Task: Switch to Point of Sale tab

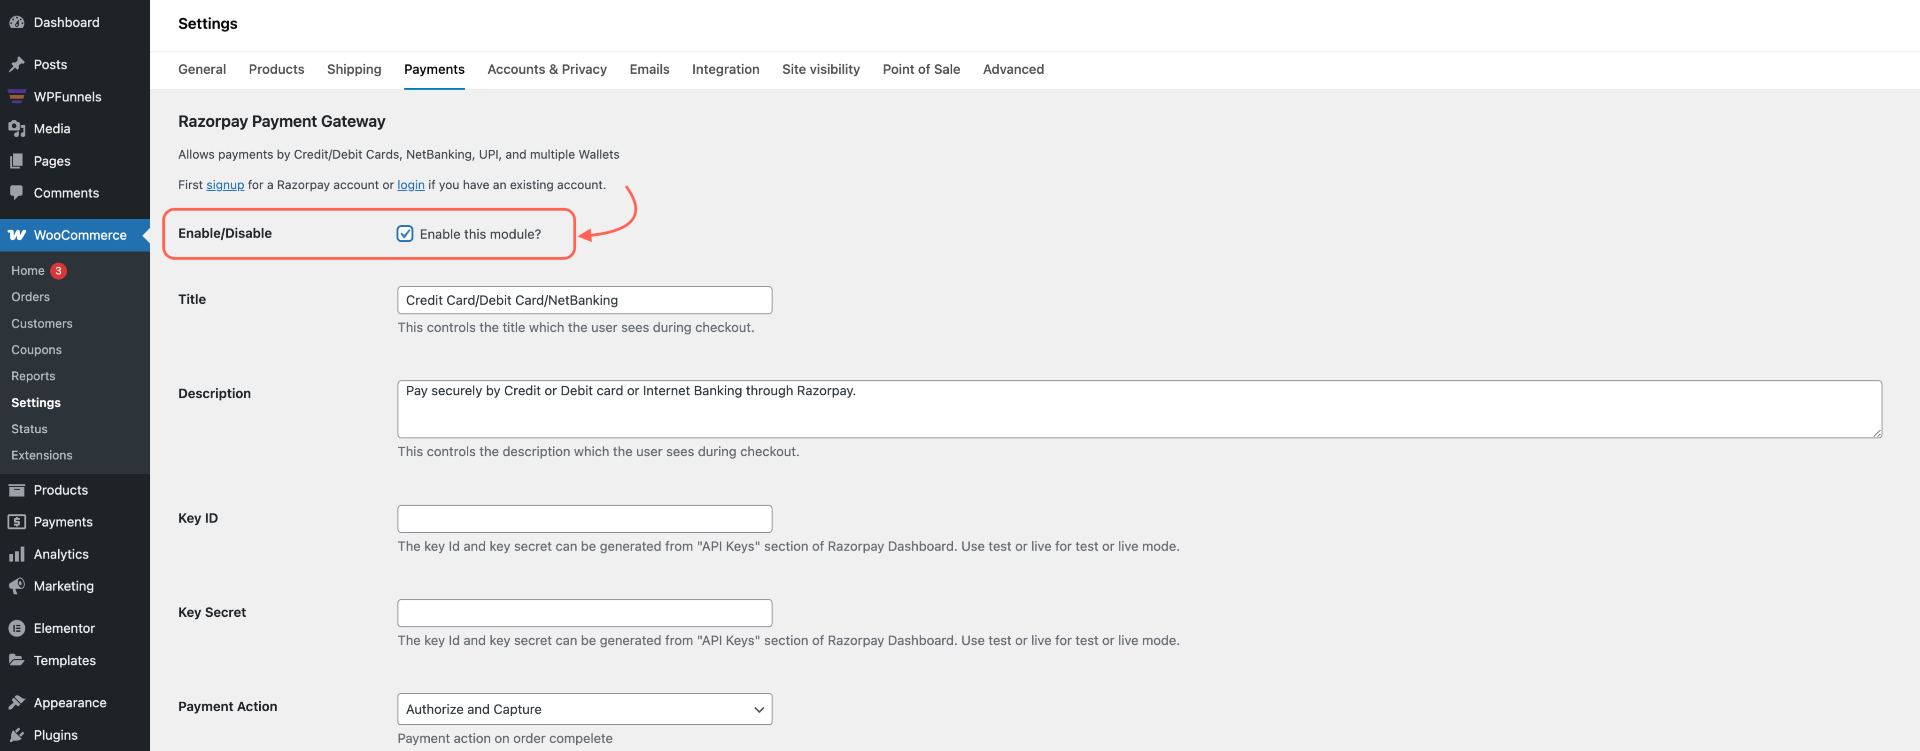Action: 921,69
